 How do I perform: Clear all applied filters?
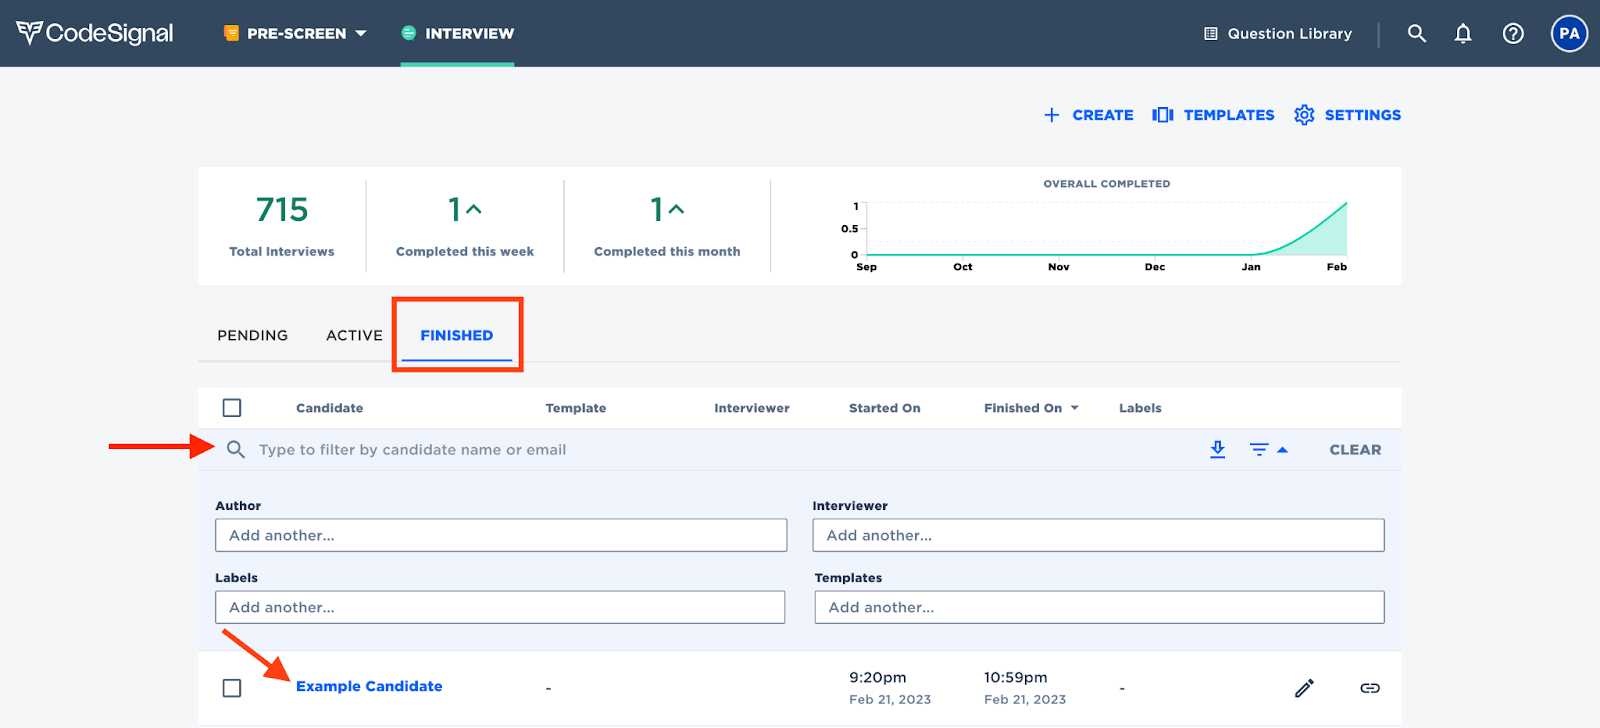tap(1355, 450)
